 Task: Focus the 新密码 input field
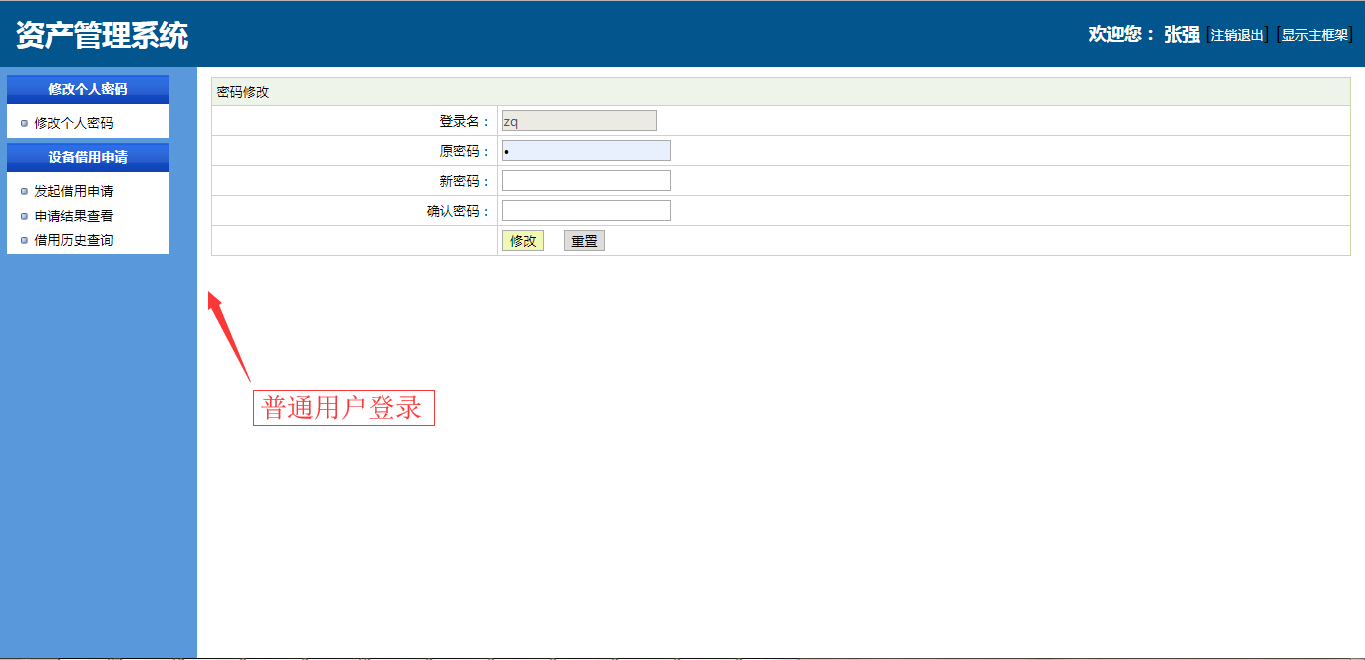point(586,181)
